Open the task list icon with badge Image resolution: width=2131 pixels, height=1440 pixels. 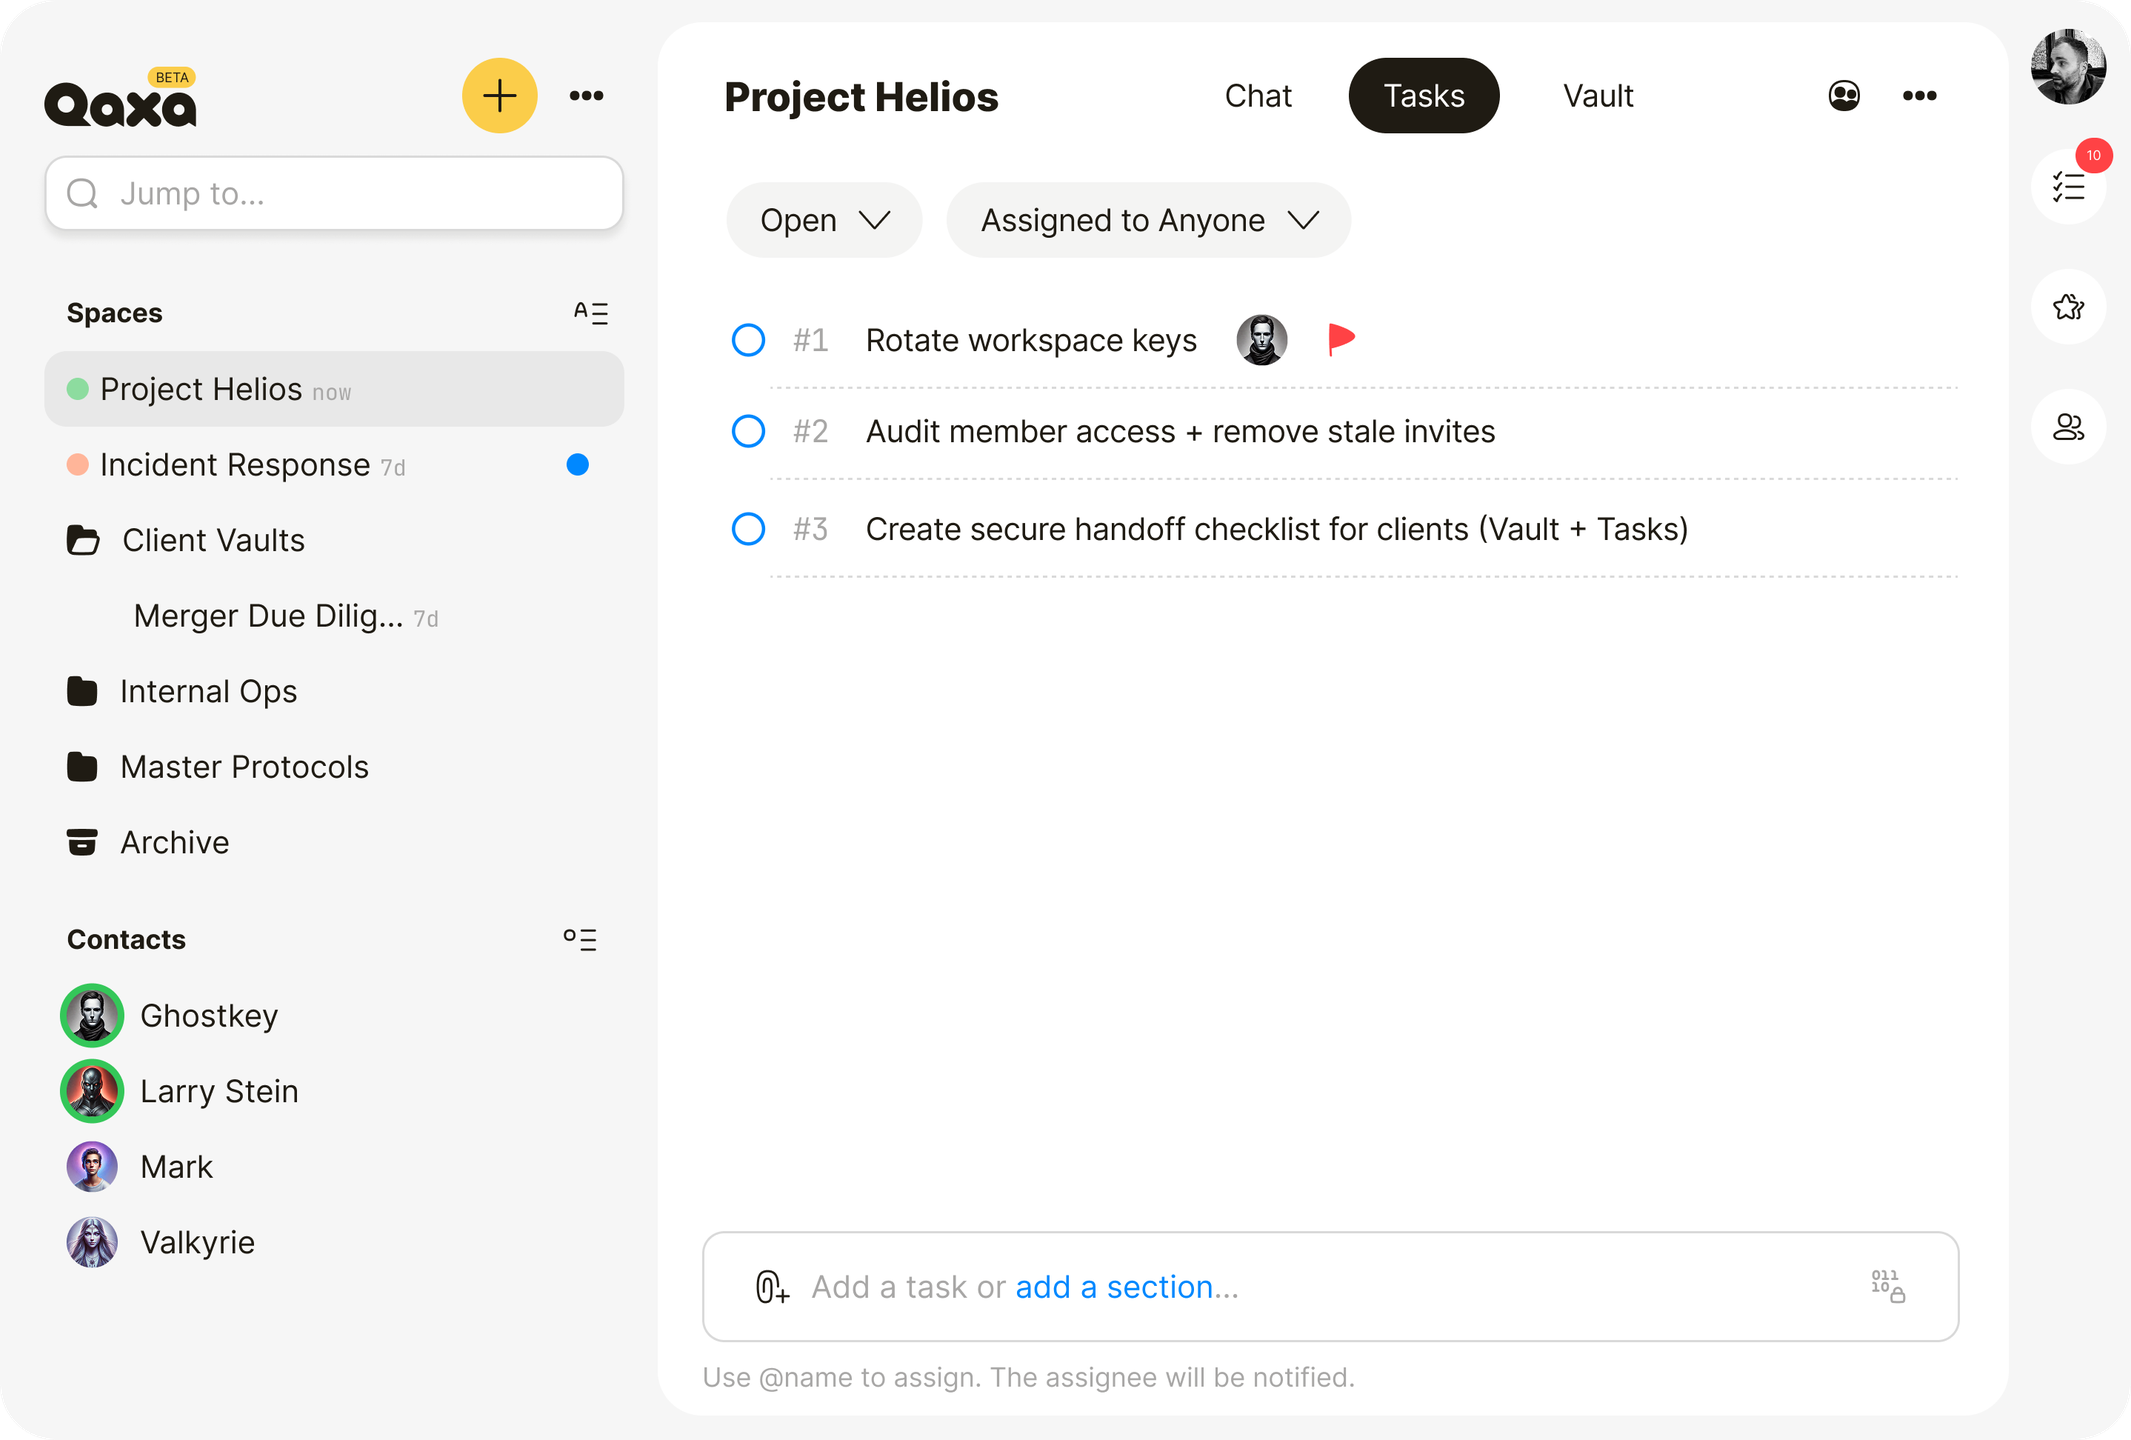pyautogui.click(x=2068, y=187)
